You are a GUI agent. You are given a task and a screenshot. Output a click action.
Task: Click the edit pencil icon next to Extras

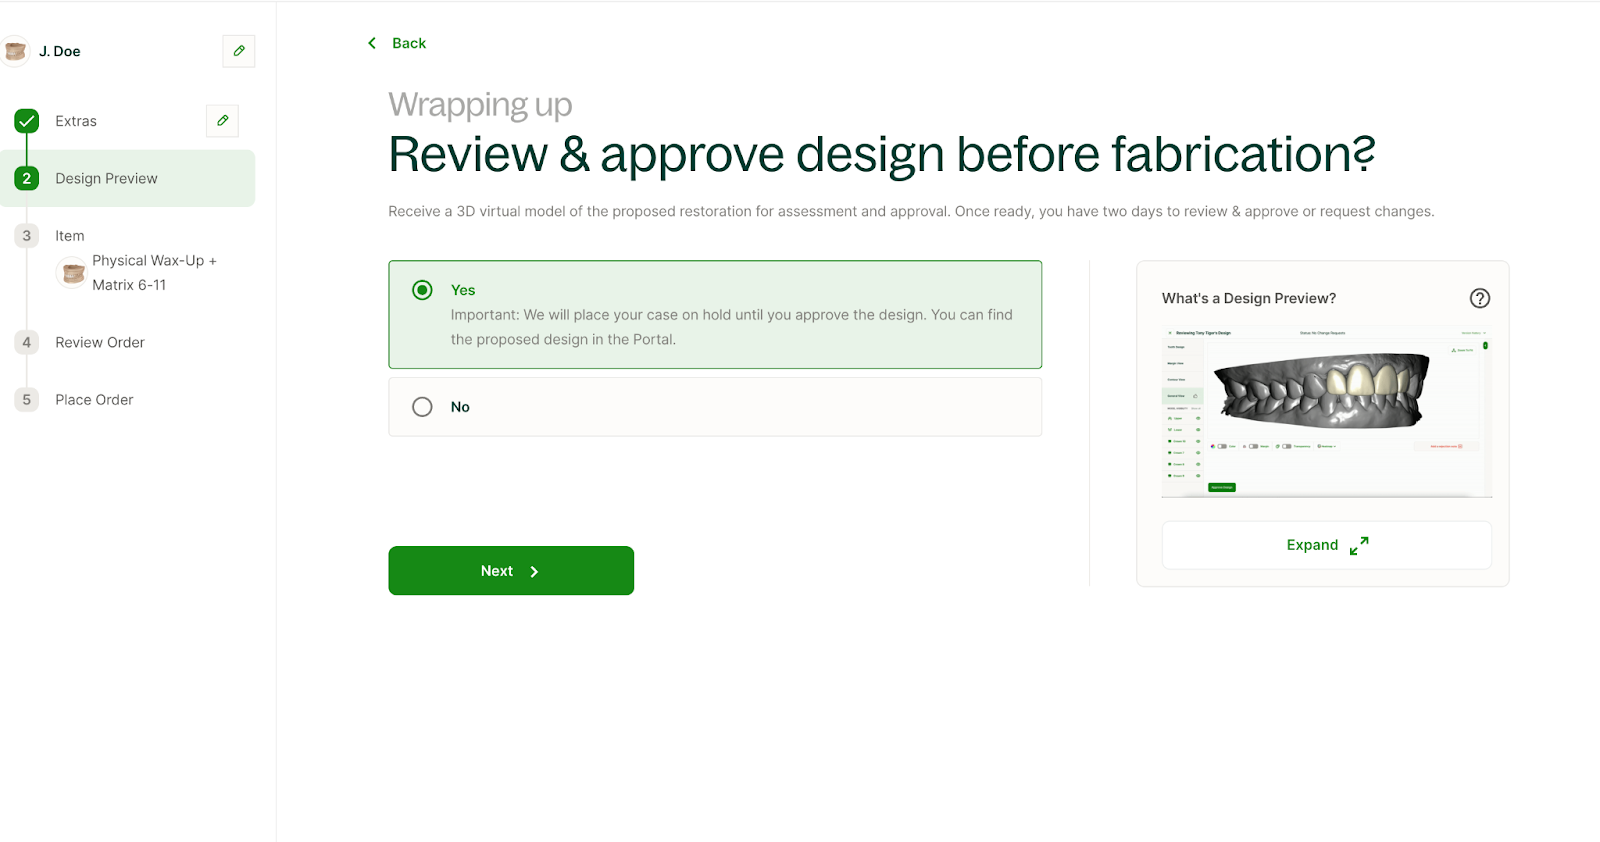point(222,121)
